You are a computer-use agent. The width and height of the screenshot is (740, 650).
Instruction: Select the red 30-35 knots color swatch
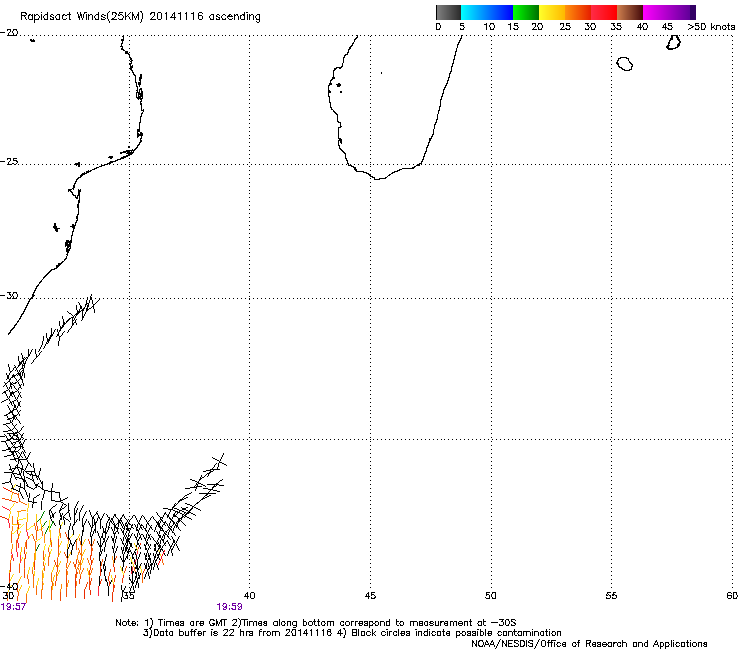[x=604, y=12]
